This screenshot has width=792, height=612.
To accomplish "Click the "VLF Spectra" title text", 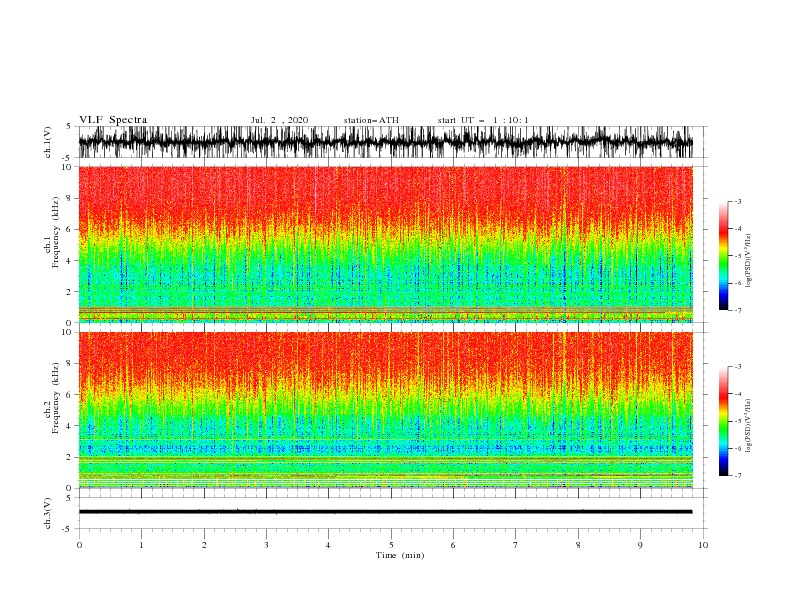I will pos(113,120).
